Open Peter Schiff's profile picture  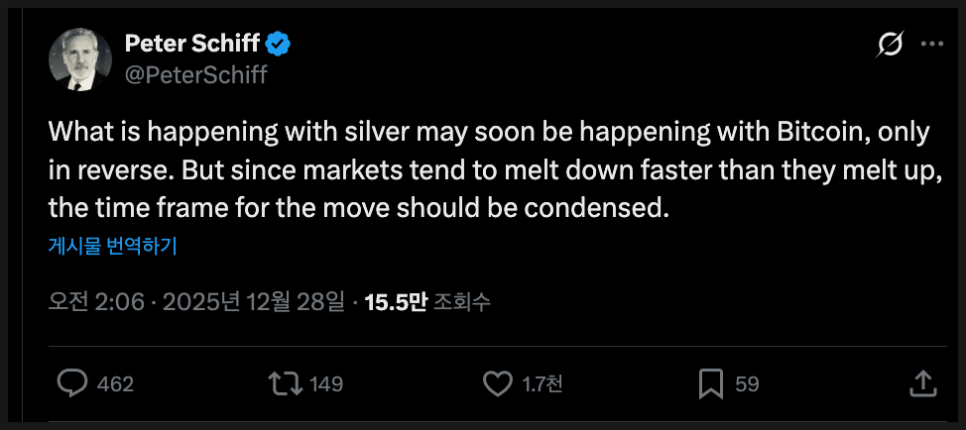click(79, 58)
